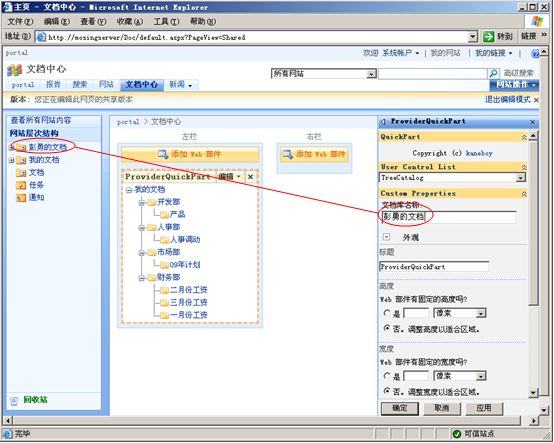Click the 文档中心 site logo icon

(14, 70)
